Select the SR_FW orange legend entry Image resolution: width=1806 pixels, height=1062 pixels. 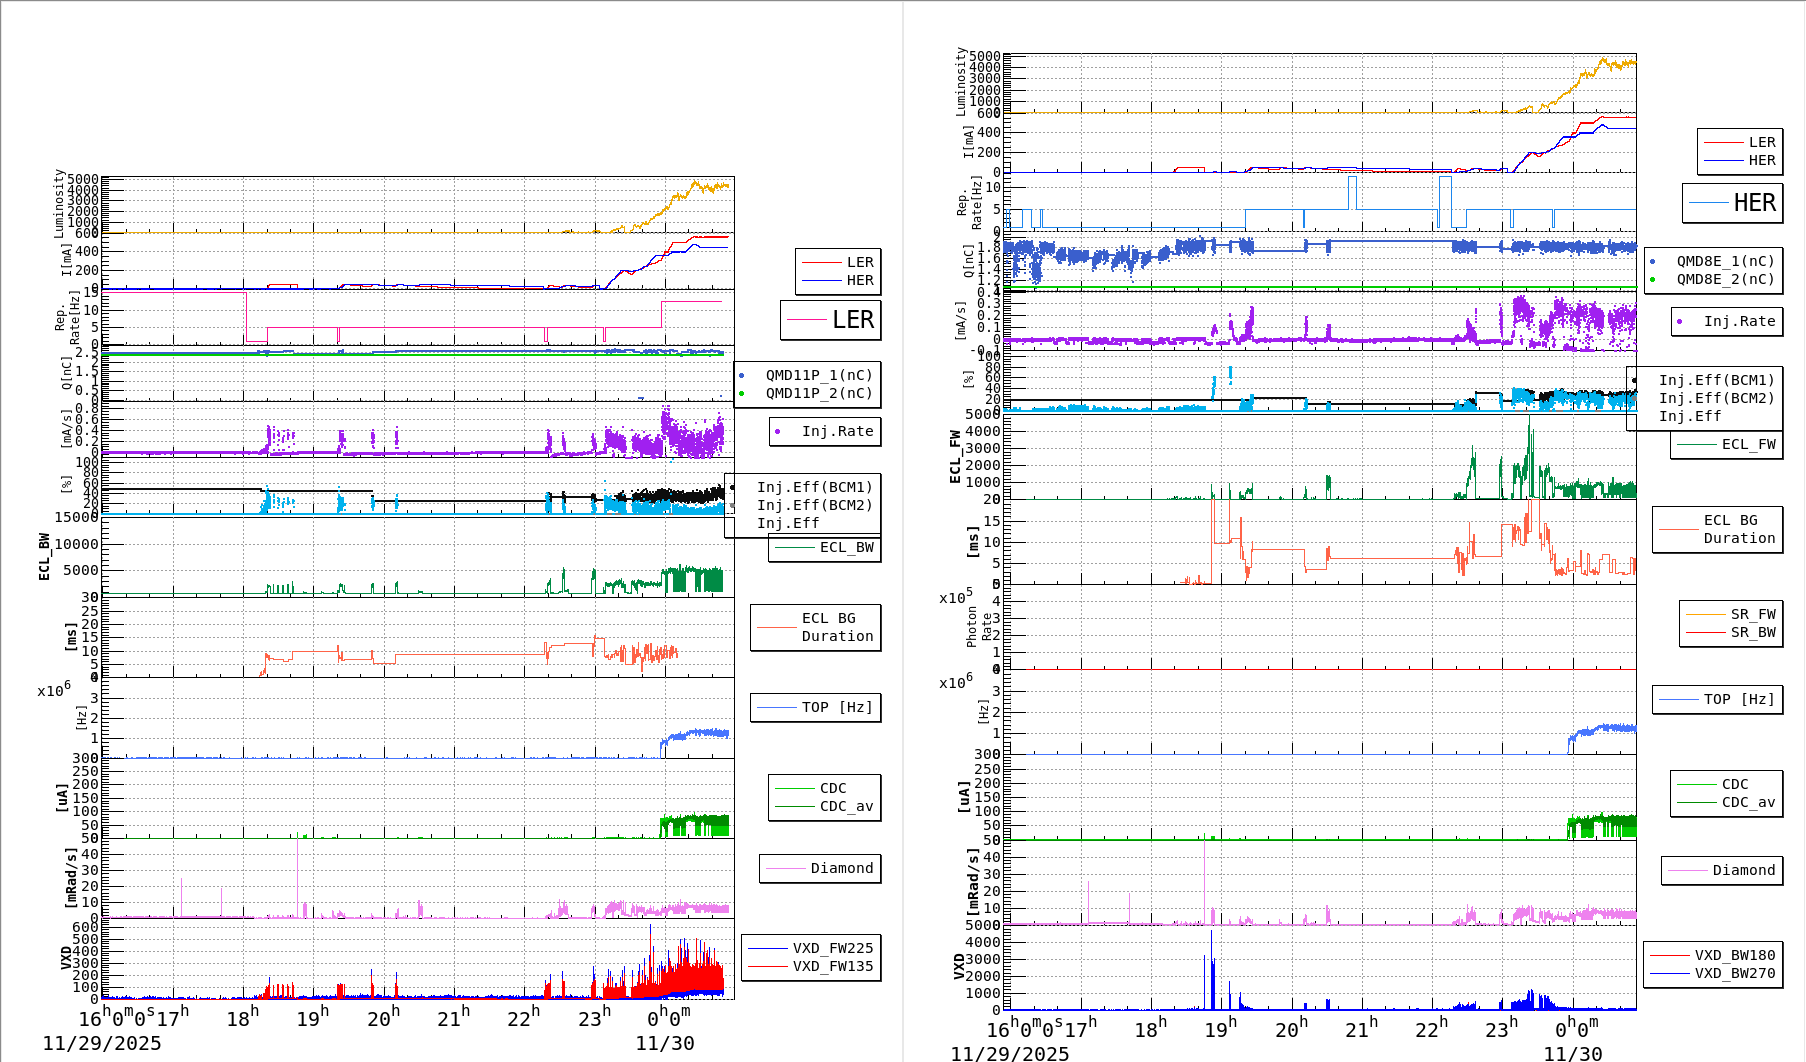pos(1752,614)
